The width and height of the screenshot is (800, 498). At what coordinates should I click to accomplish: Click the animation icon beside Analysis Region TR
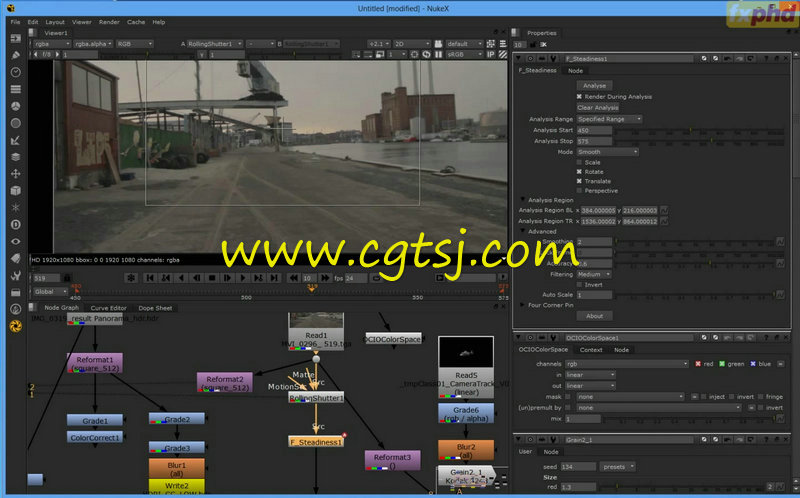(664, 221)
